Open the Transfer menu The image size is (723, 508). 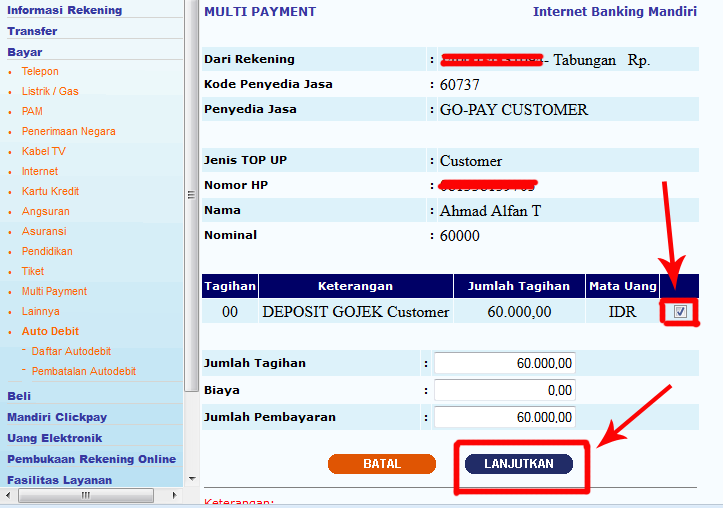[32, 31]
